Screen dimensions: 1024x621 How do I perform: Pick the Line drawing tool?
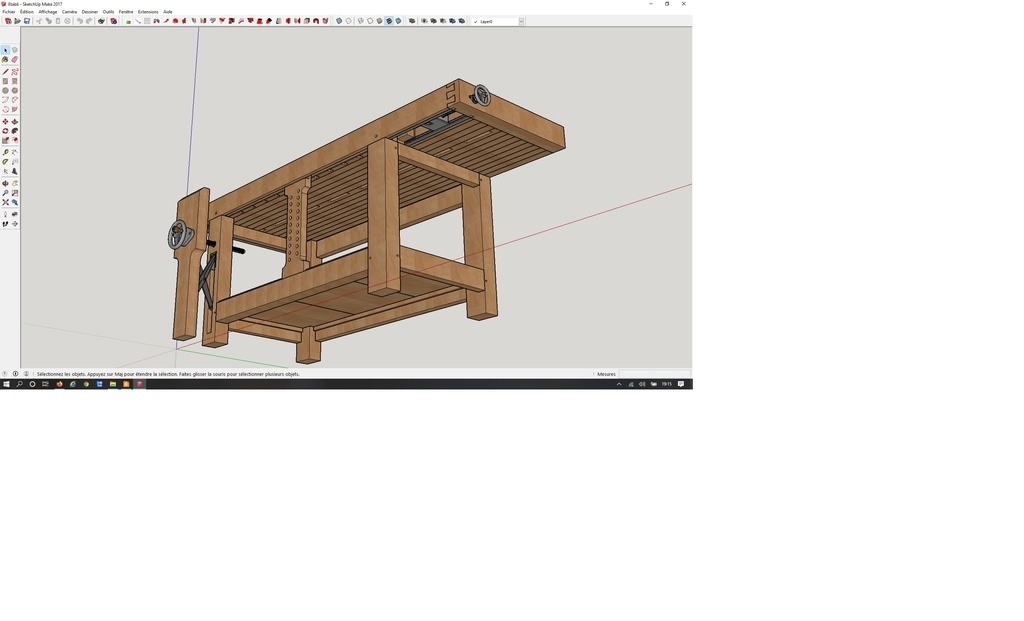(x=5, y=72)
